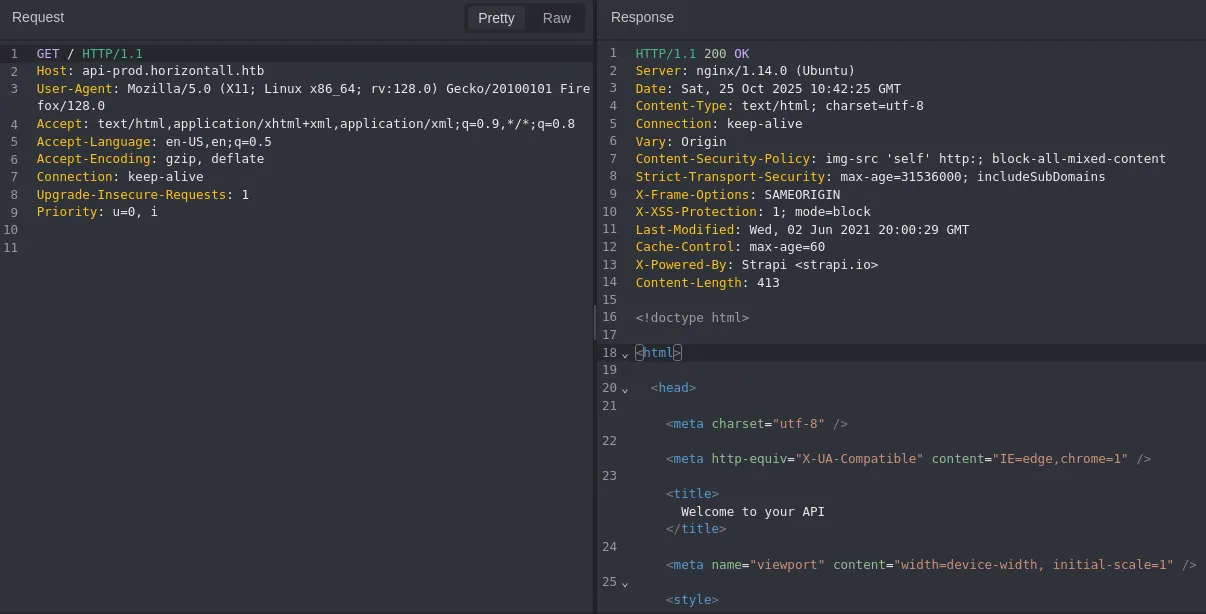Switch to the Raw view tab
Image resolution: width=1206 pixels, height=614 pixels.
tap(557, 18)
